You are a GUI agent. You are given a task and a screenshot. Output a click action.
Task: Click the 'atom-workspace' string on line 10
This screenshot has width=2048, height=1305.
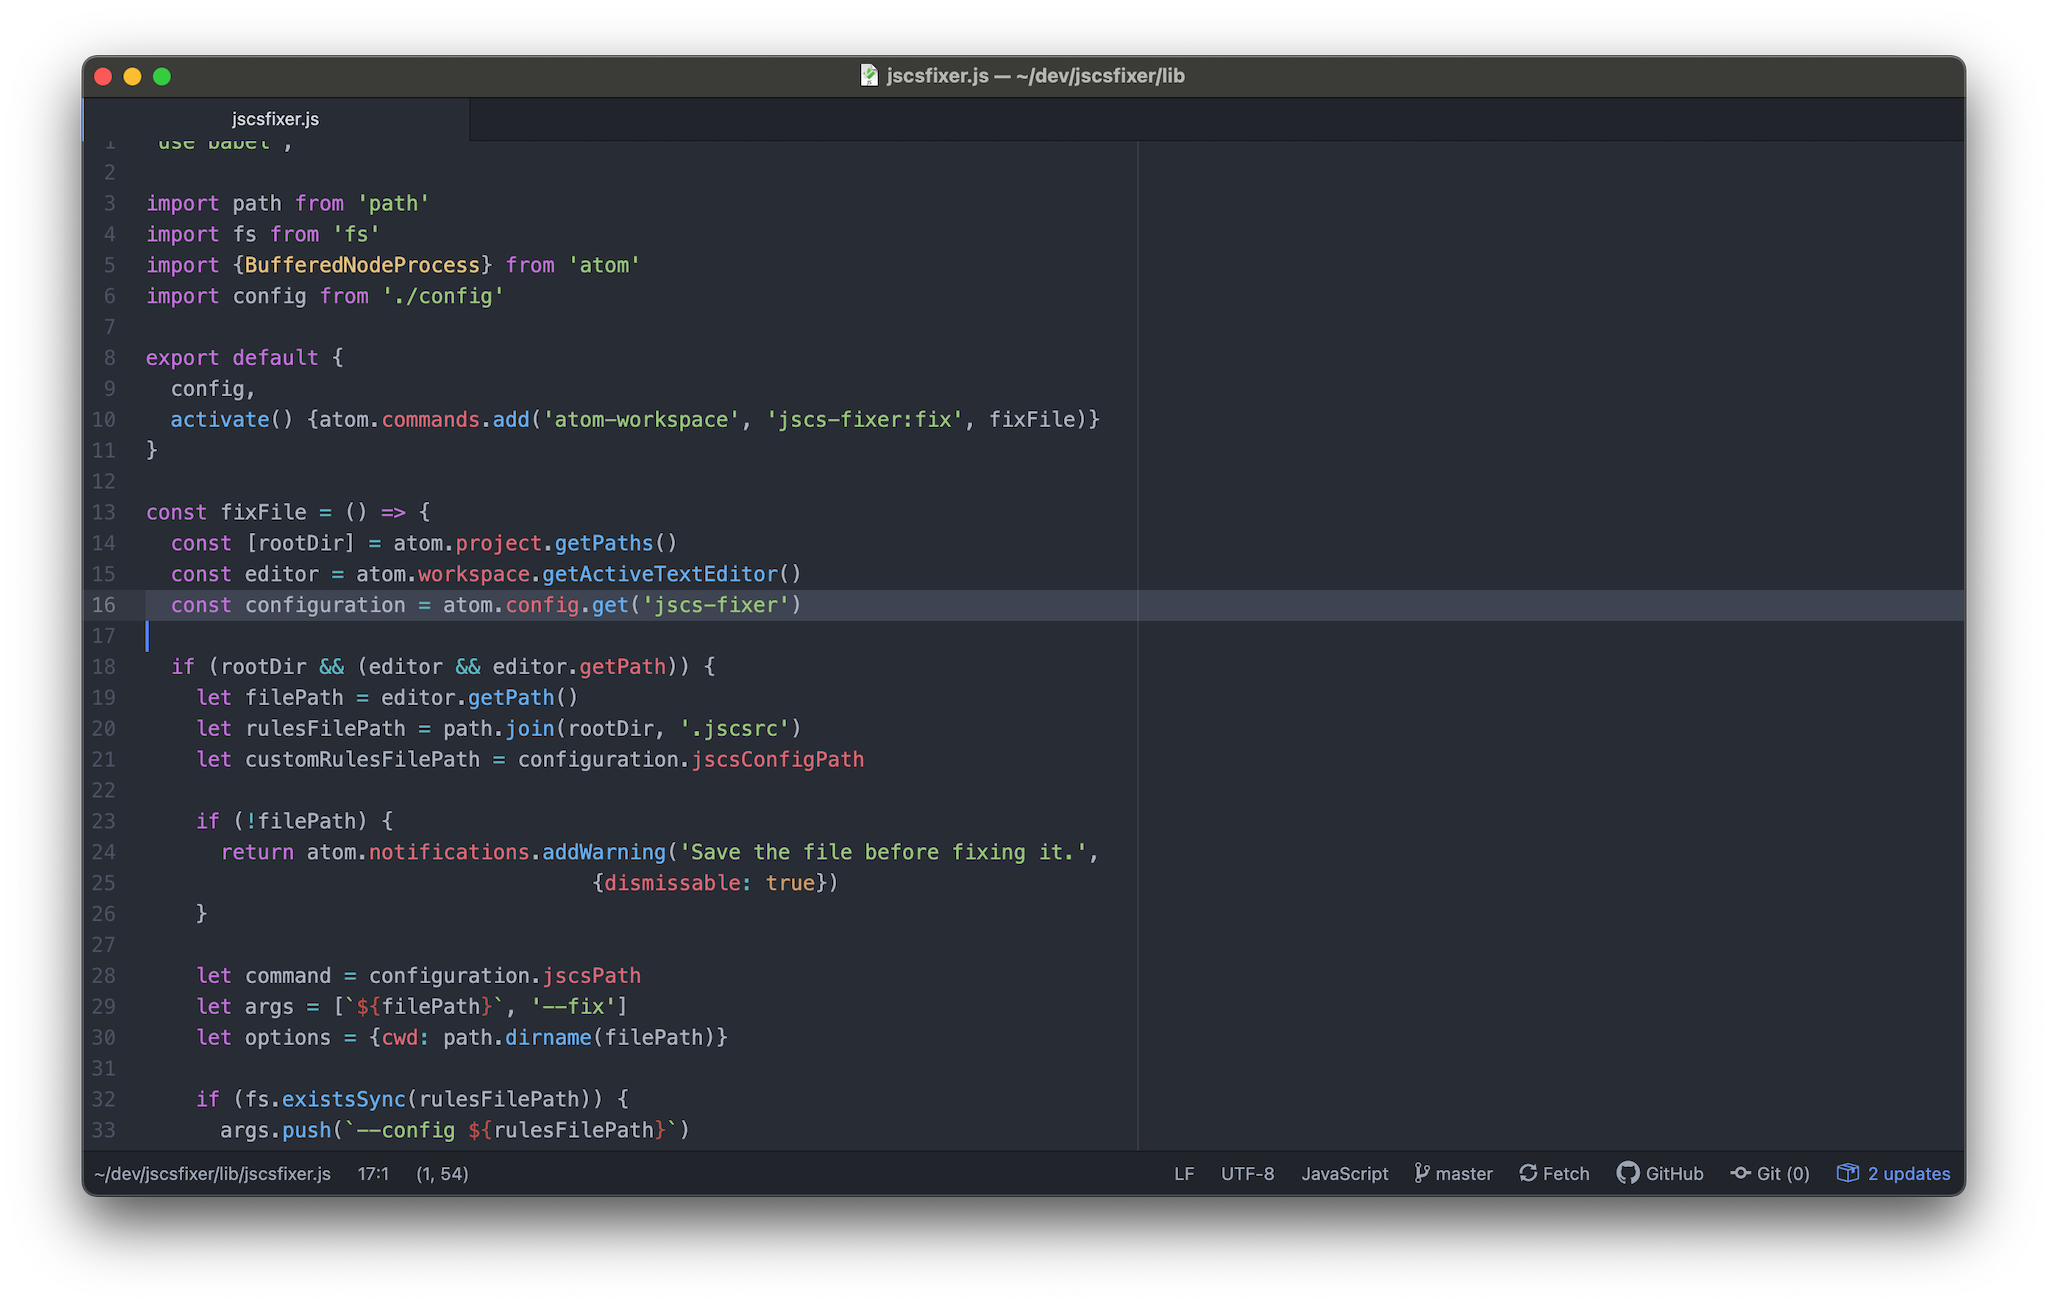point(641,419)
